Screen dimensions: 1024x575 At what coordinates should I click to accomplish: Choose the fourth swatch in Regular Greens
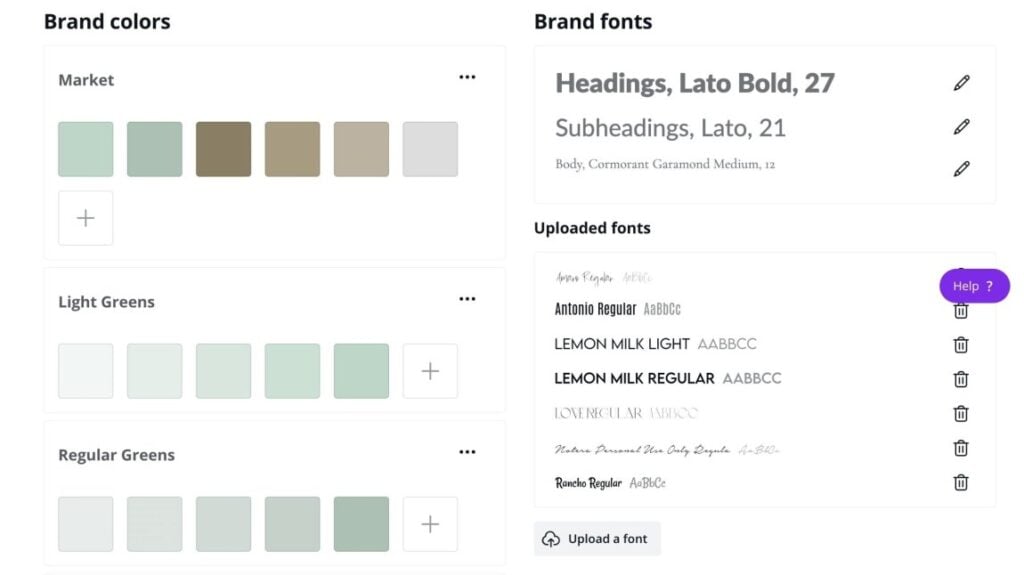293,524
